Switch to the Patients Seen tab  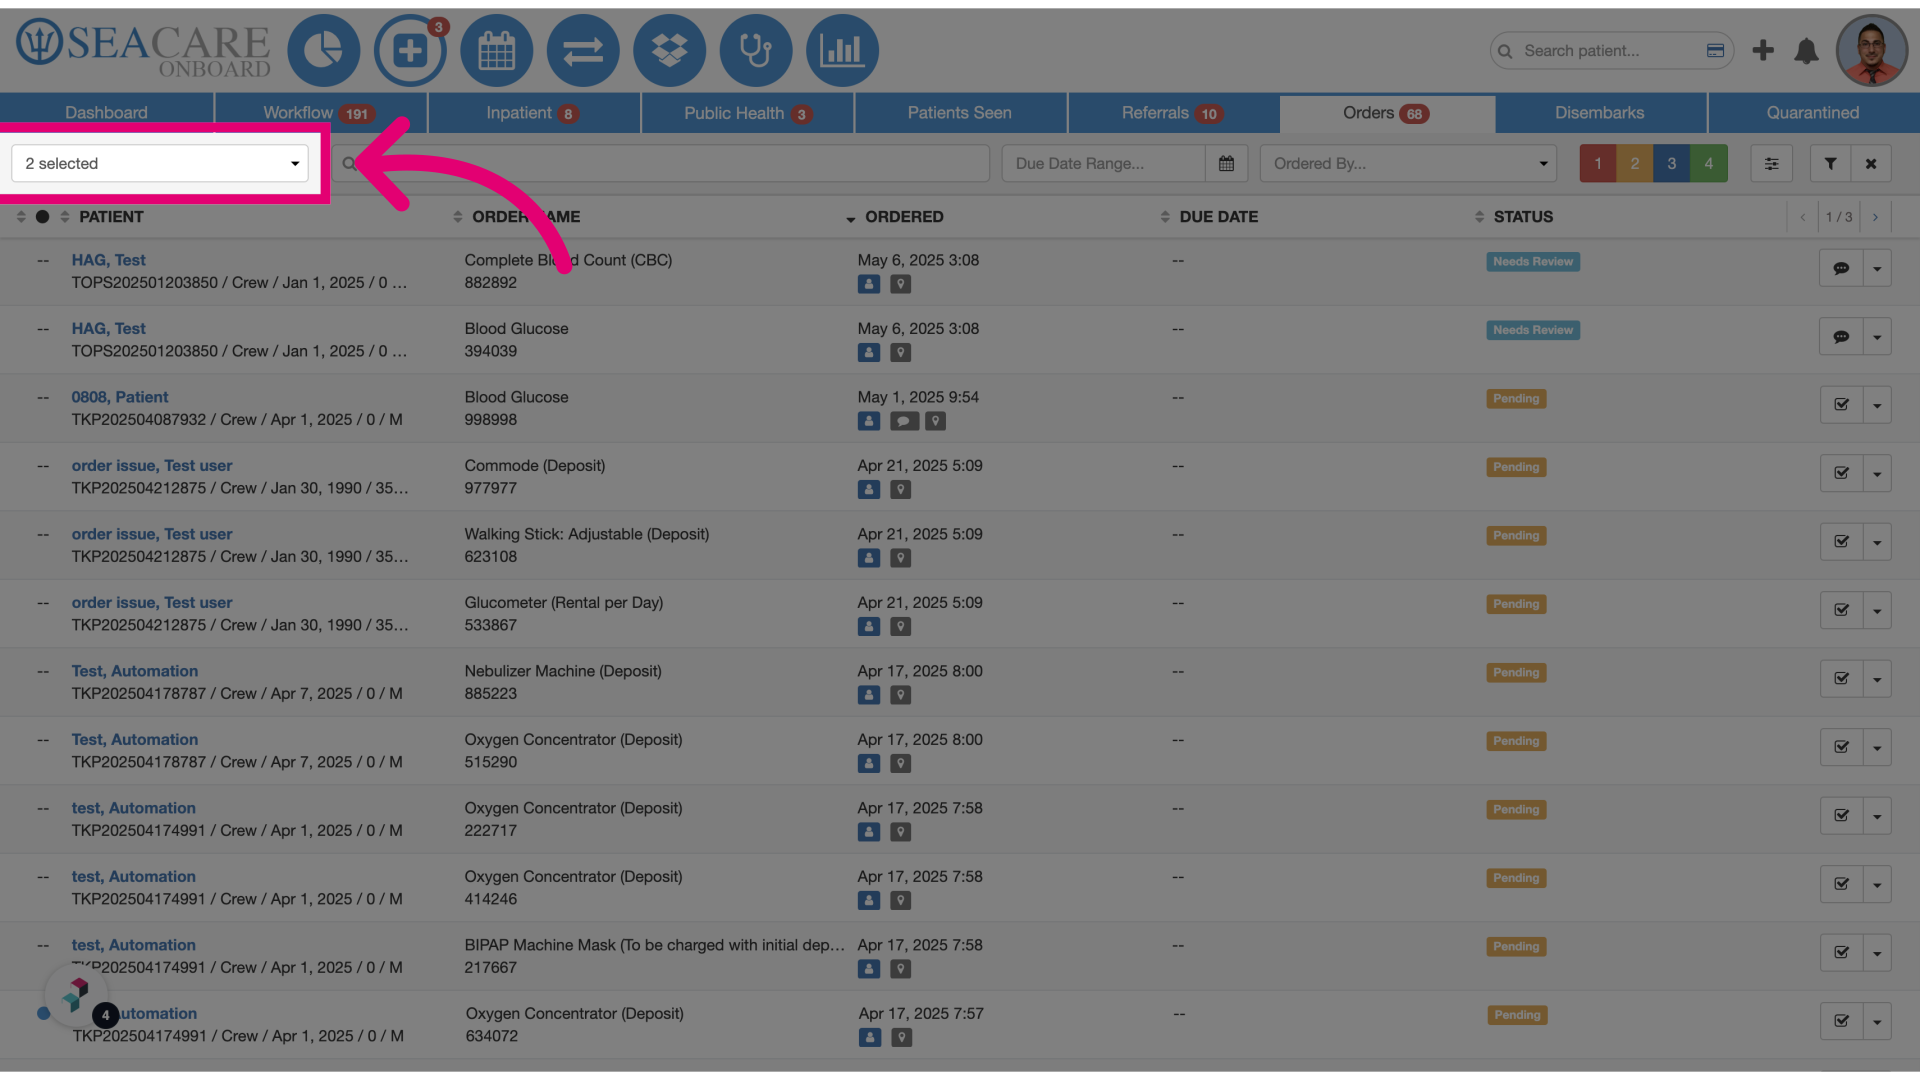click(960, 113)
